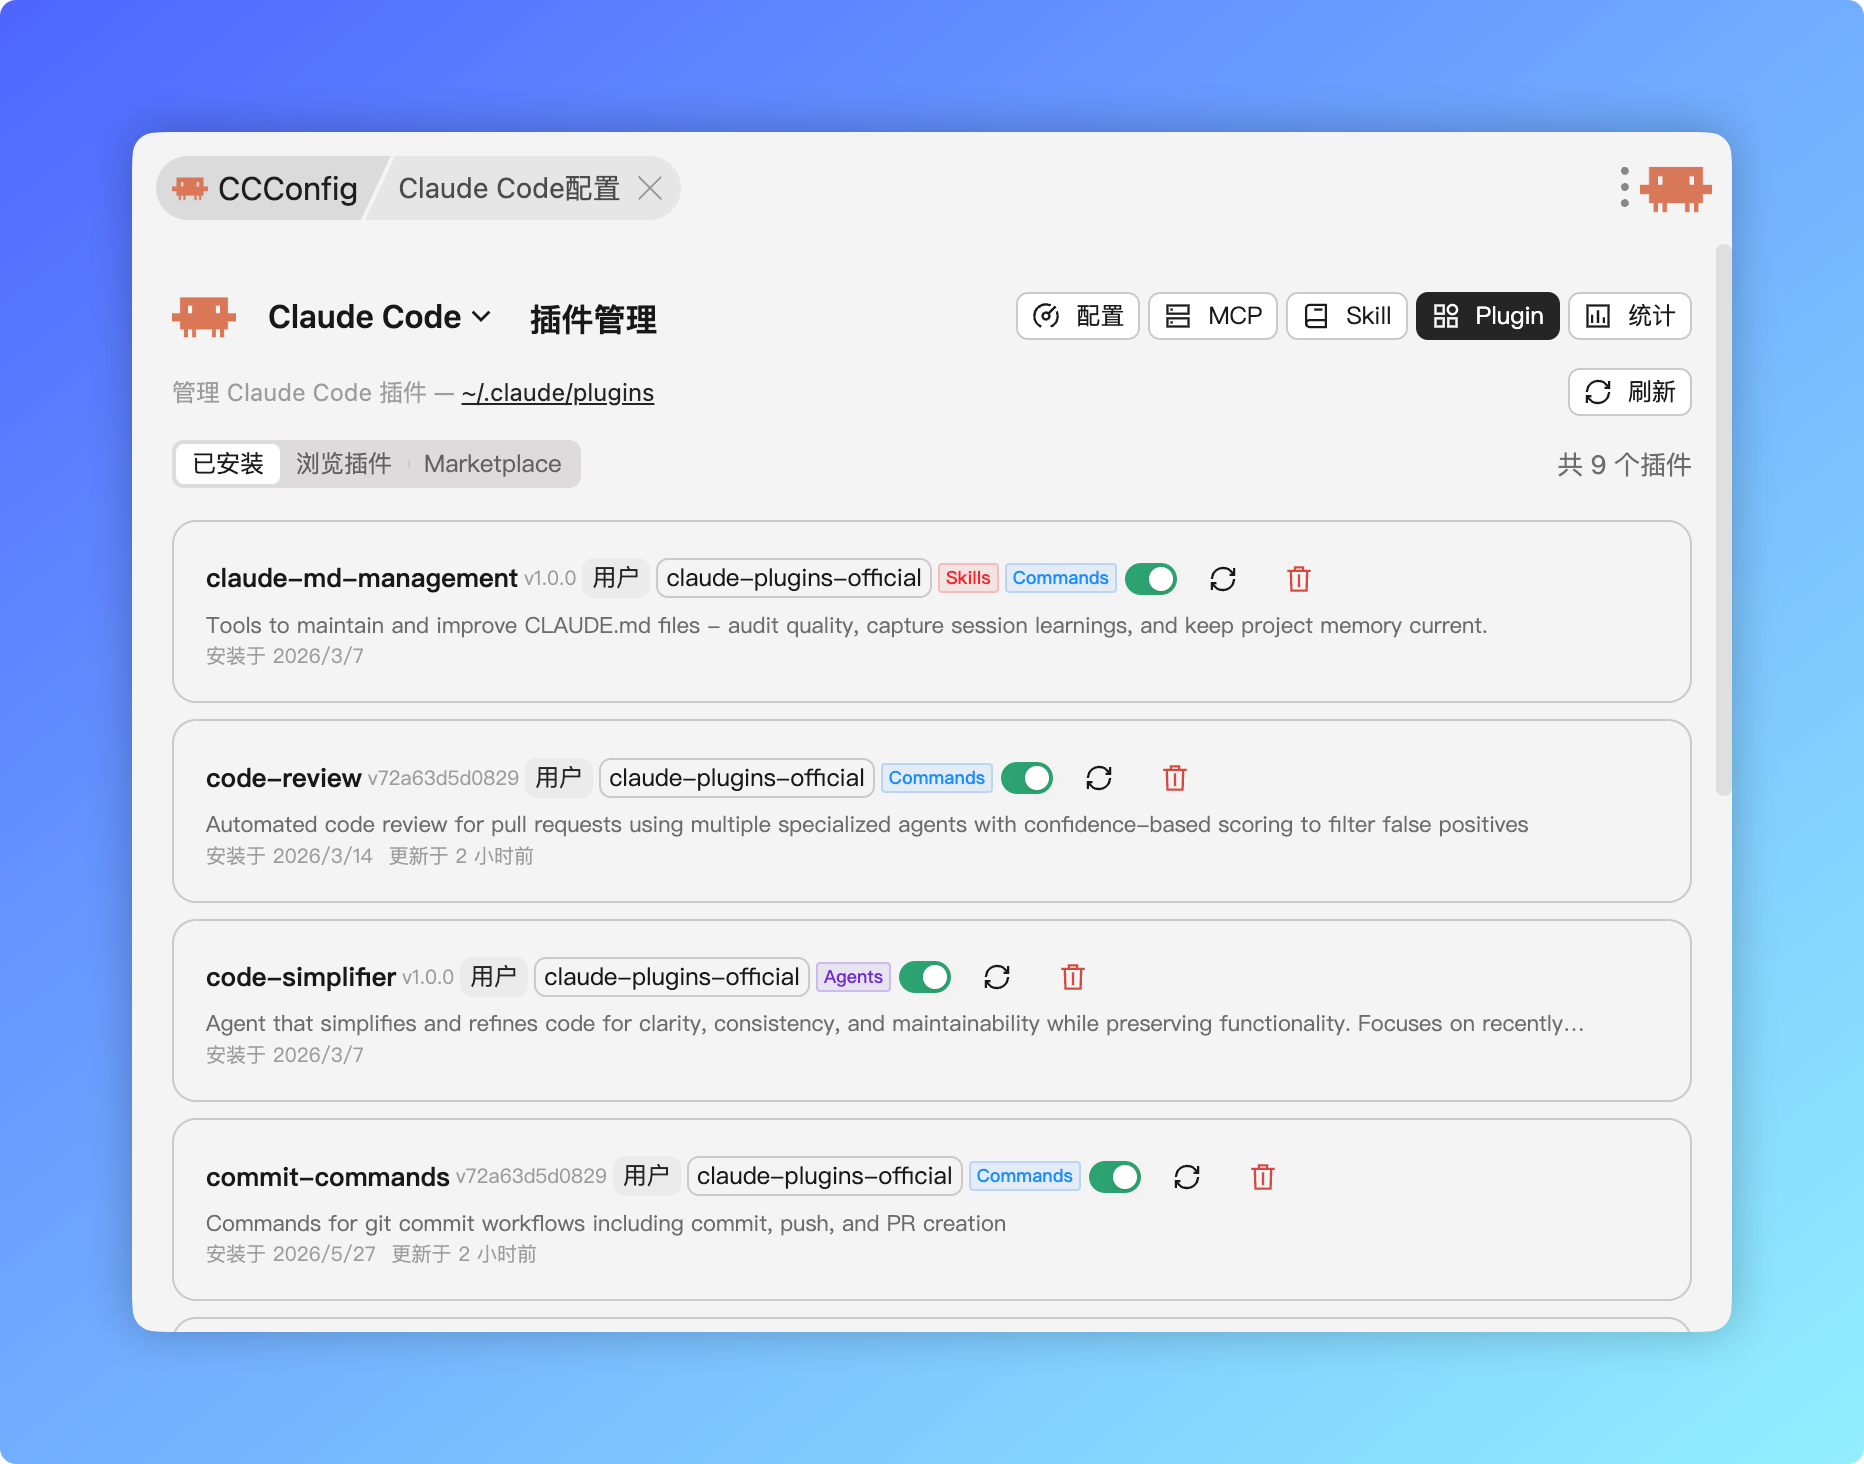Toggle the code-simplifier plugin switch
This screenshot has width=1864, height=1464.
925,977
